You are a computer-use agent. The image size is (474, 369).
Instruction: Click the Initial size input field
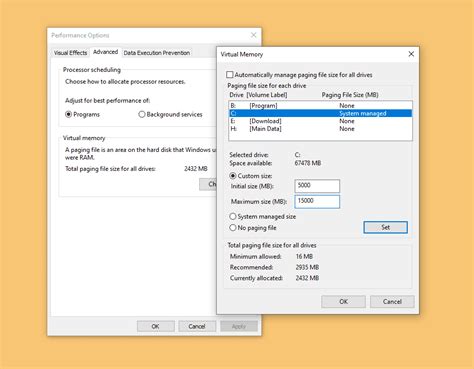(x=317, y=186)
